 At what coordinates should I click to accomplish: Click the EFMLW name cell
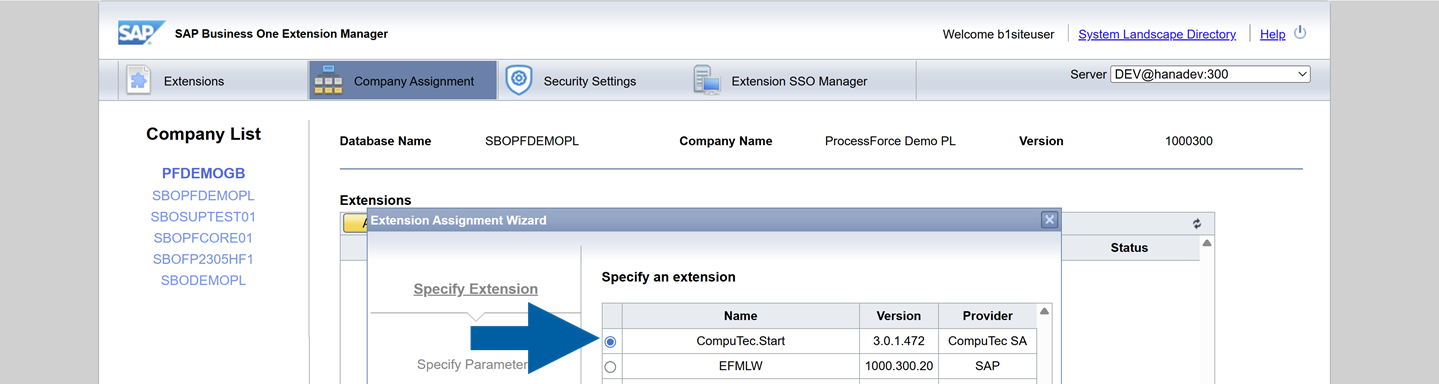pyautogui.click(x=741, y=366)
